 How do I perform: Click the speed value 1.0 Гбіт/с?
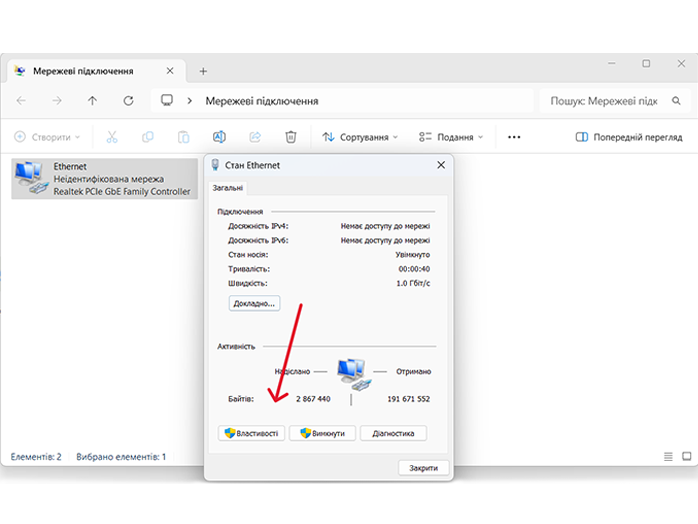(413, 283)
